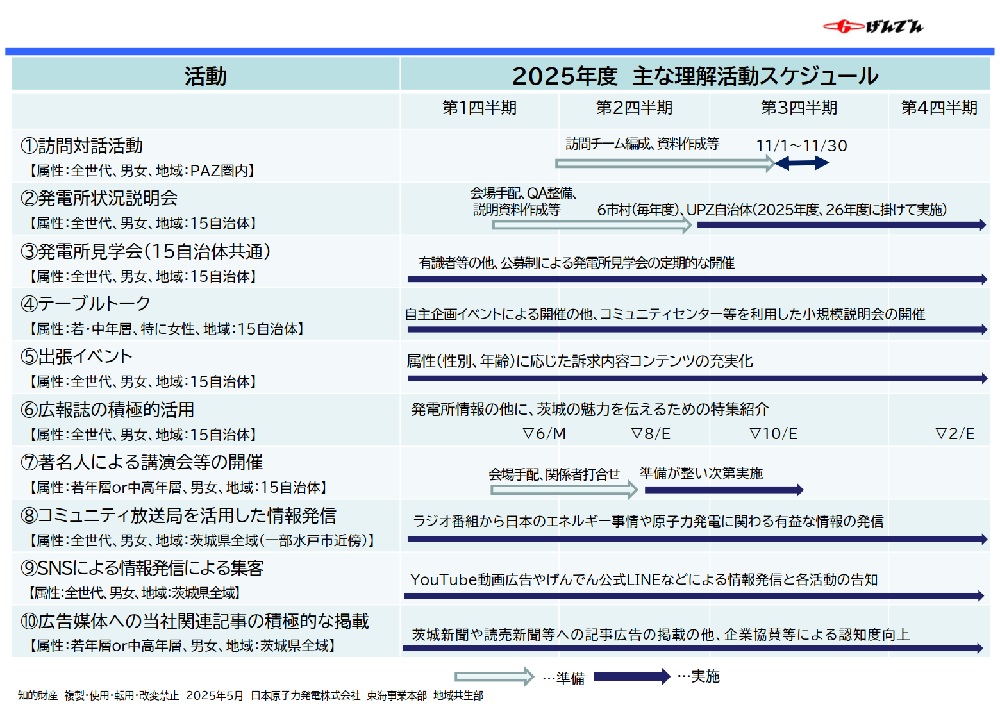
Task: Click the 準備が整い次第実施 label
Action: [x=701, y=473]
